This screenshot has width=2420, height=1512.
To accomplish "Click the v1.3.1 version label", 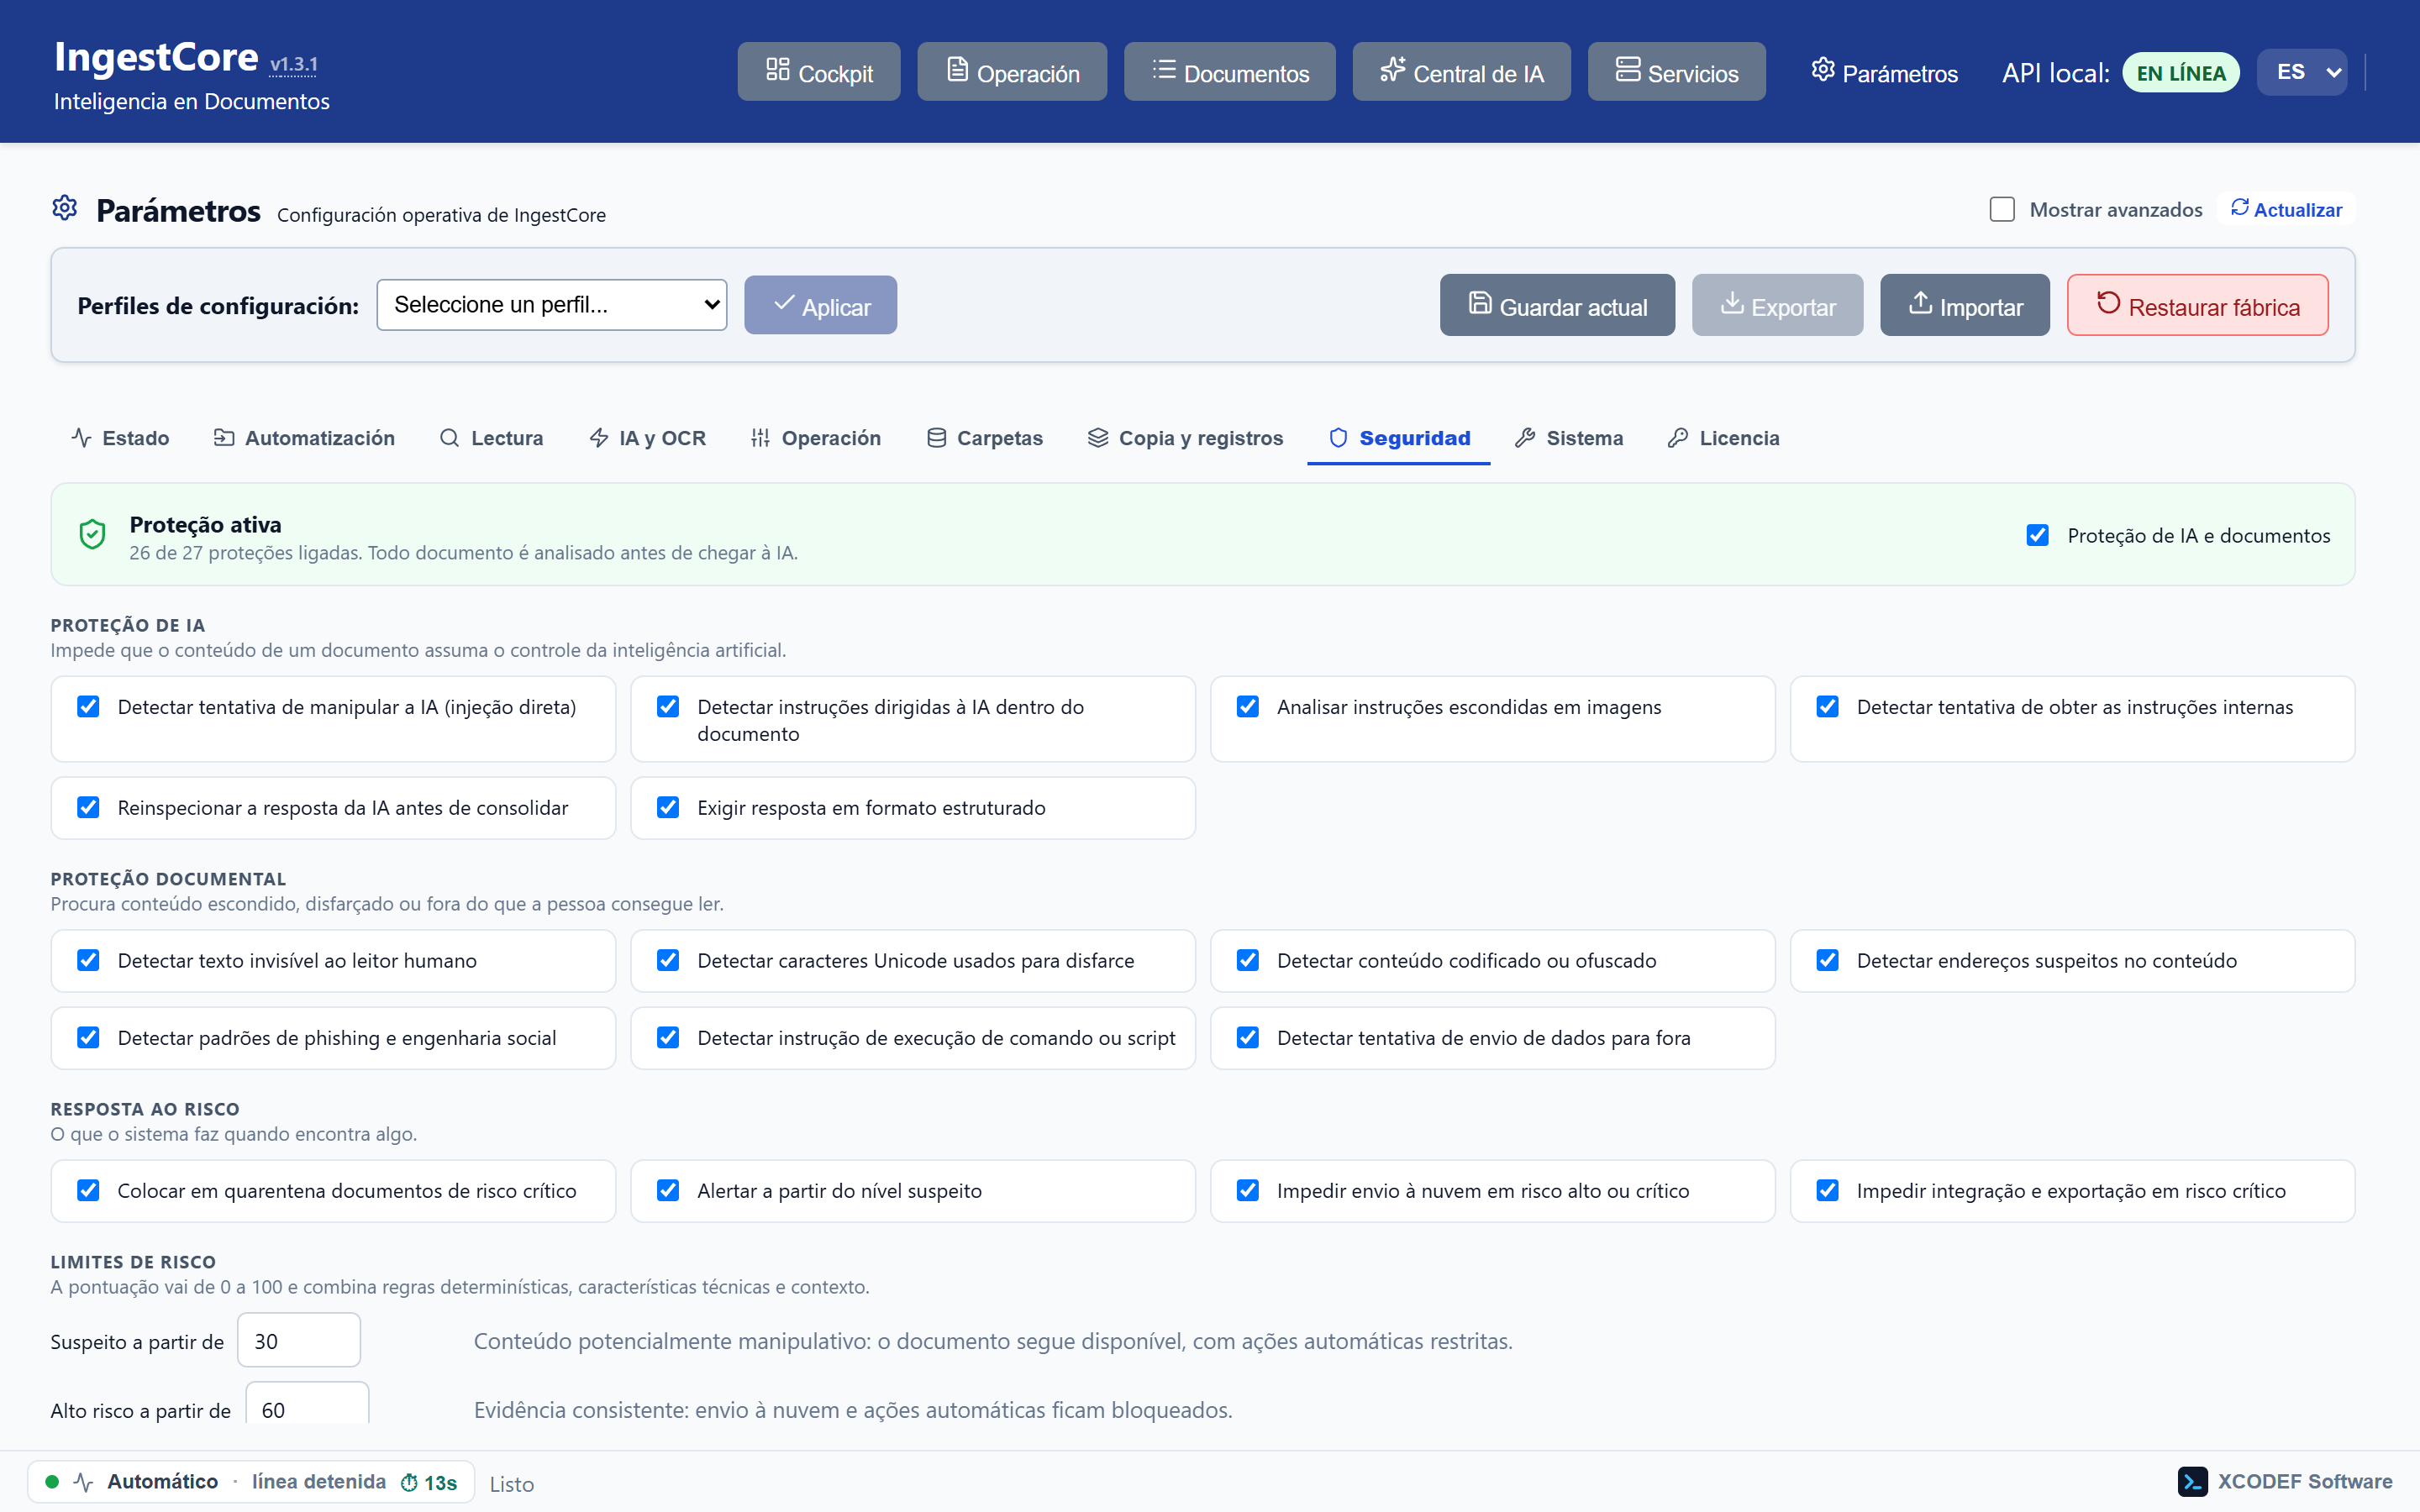I will pyautogui.click(x=294, y=65).
